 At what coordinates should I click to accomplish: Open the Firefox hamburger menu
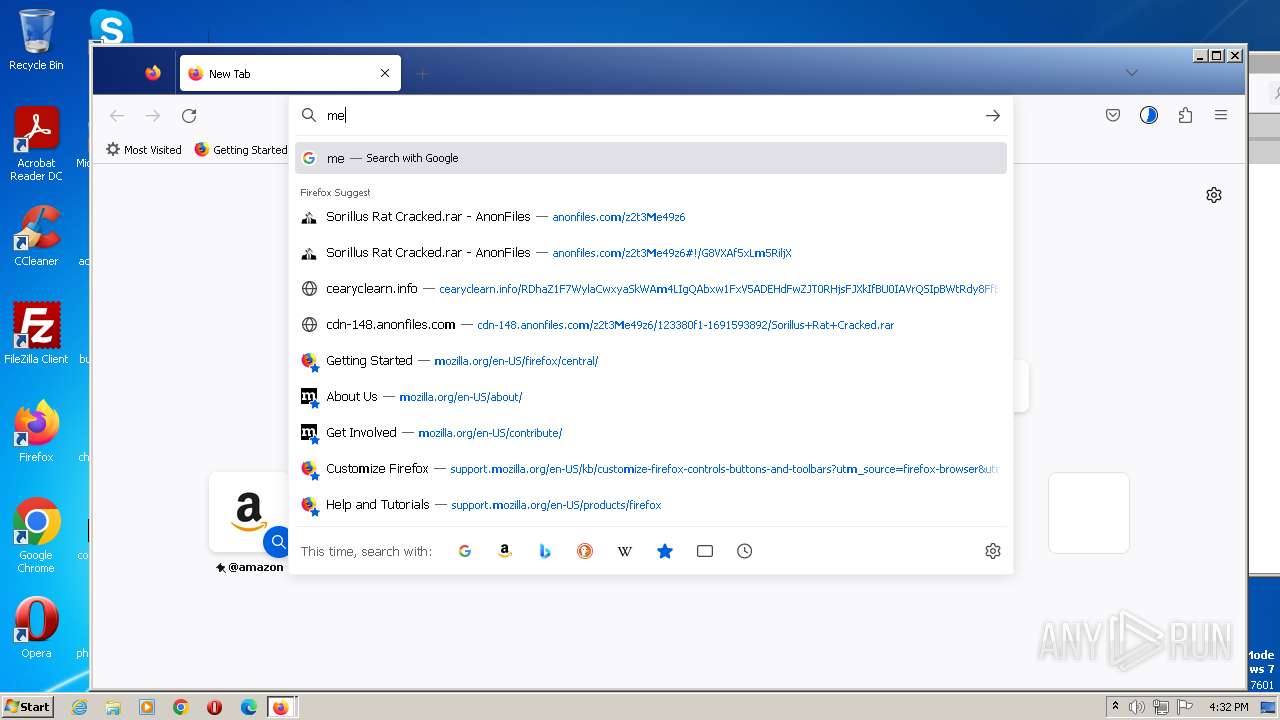pos(1221,116)
